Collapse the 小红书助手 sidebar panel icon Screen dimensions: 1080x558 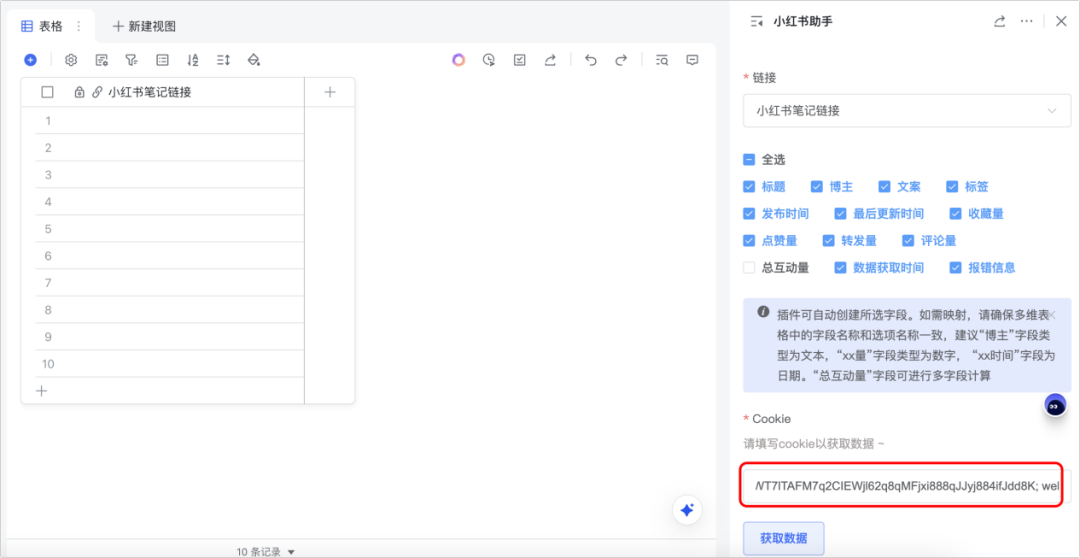(x=757, y=22)
